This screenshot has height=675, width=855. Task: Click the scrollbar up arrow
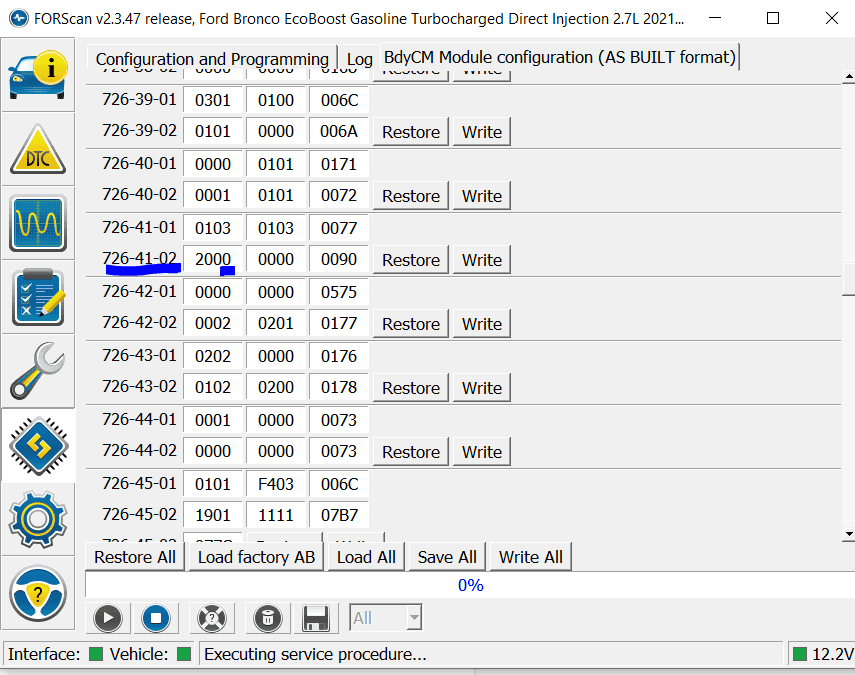[x=848, y=77]
